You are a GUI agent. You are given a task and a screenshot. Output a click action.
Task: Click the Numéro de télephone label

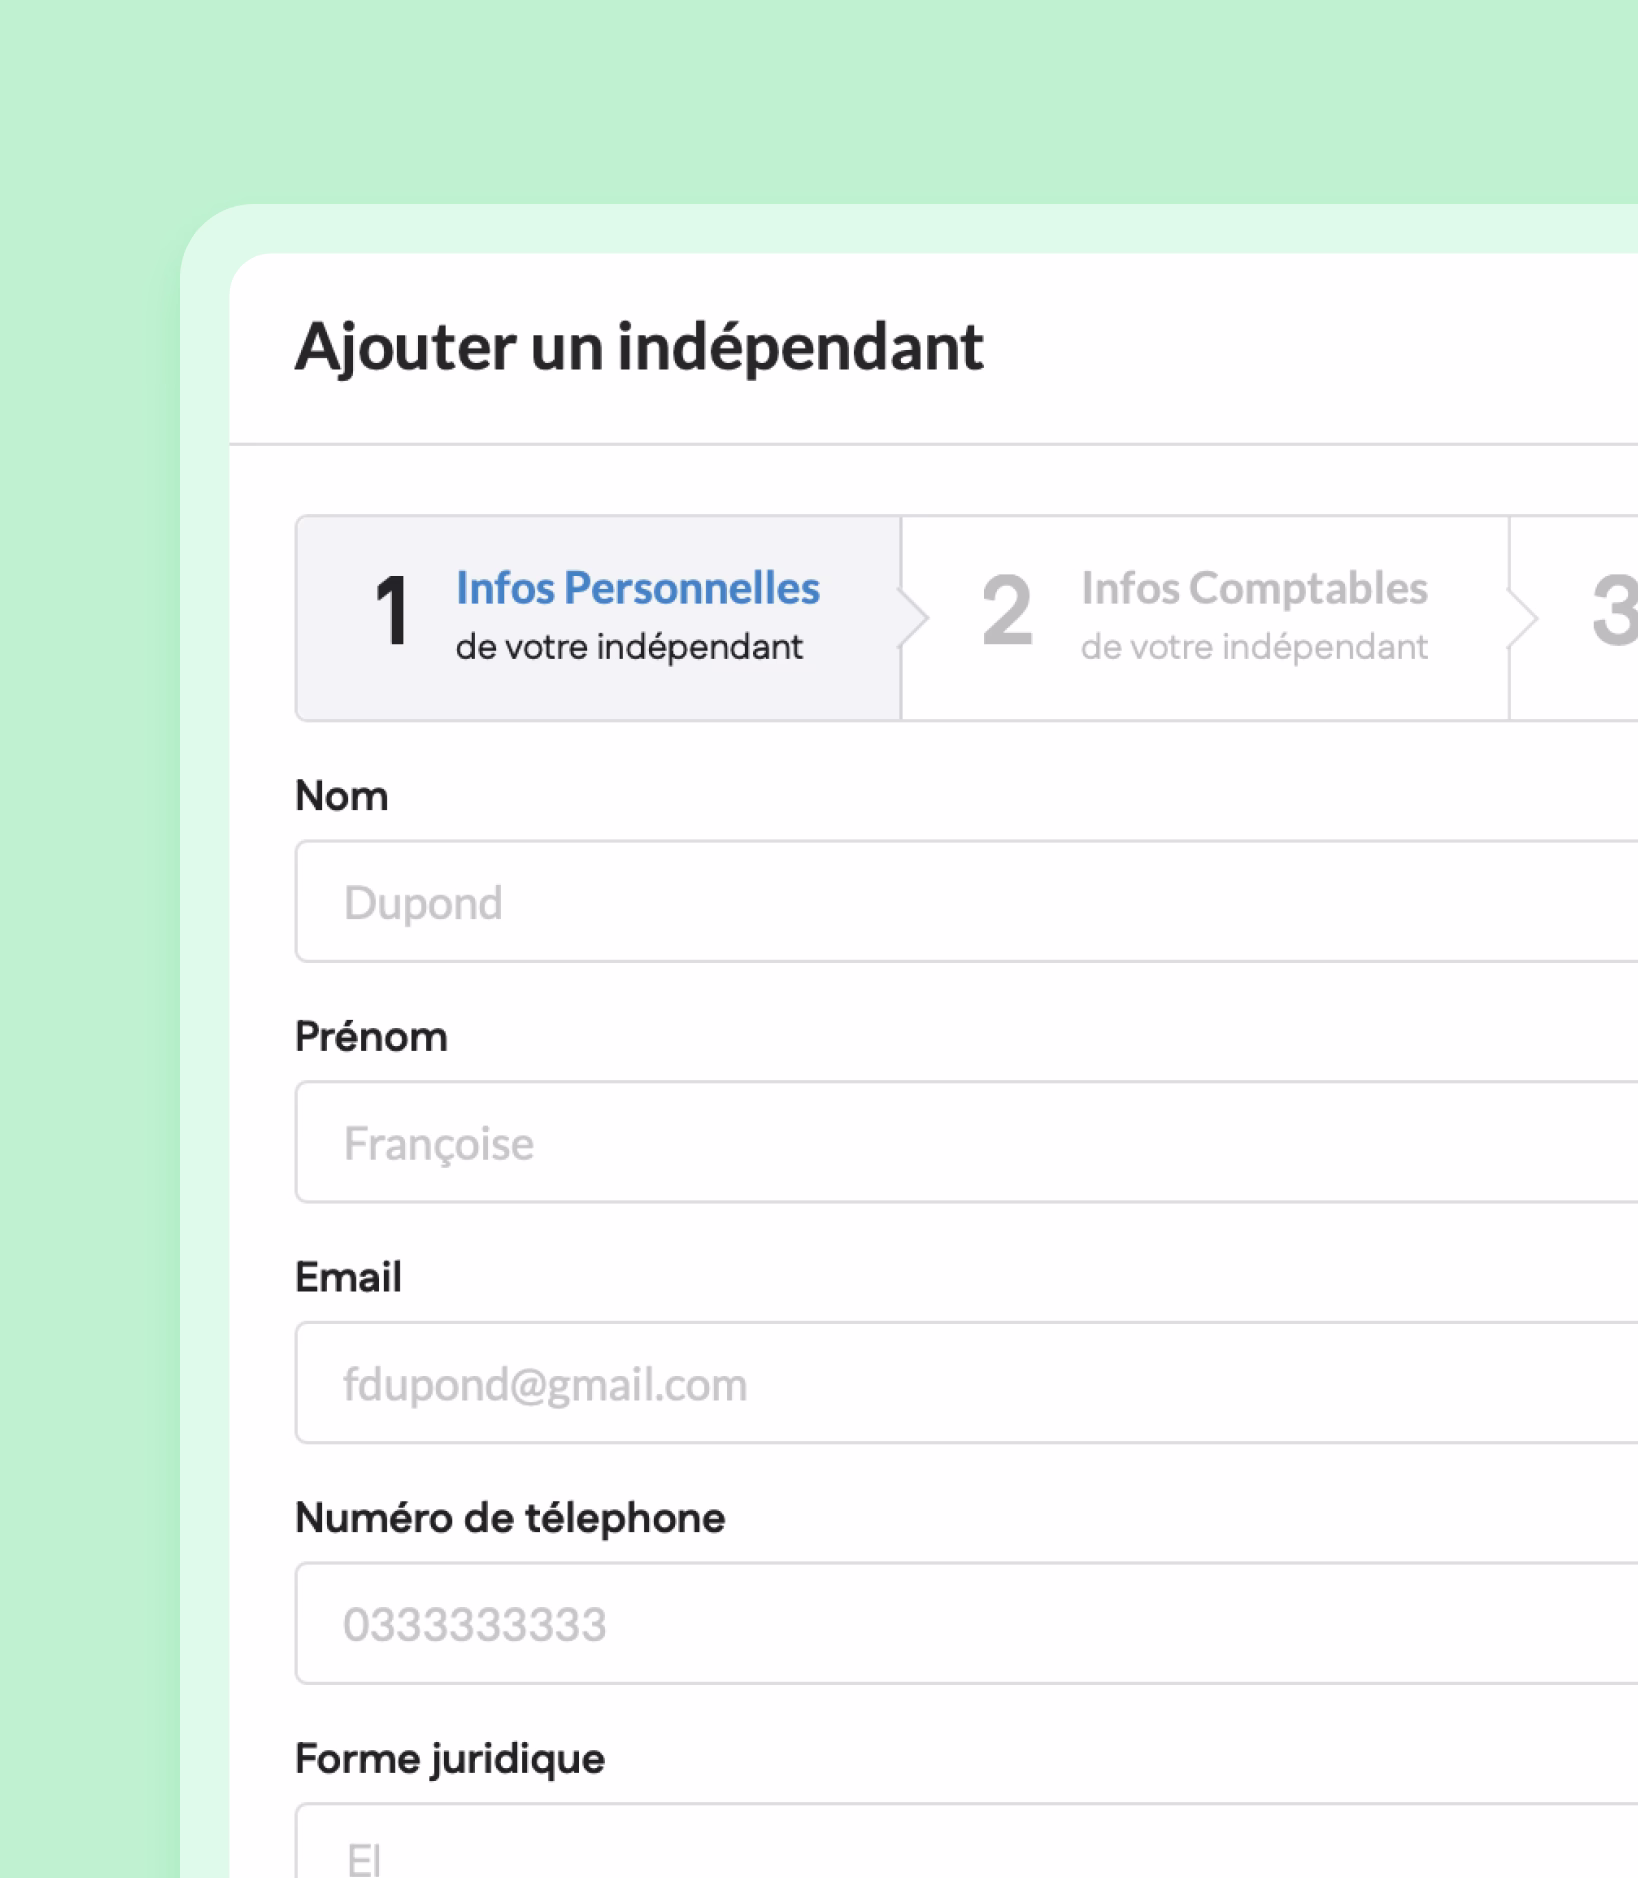(510, 1518)
